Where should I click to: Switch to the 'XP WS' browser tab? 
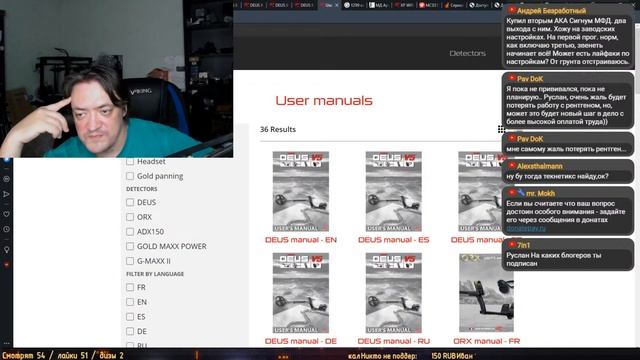pos(404,5)
